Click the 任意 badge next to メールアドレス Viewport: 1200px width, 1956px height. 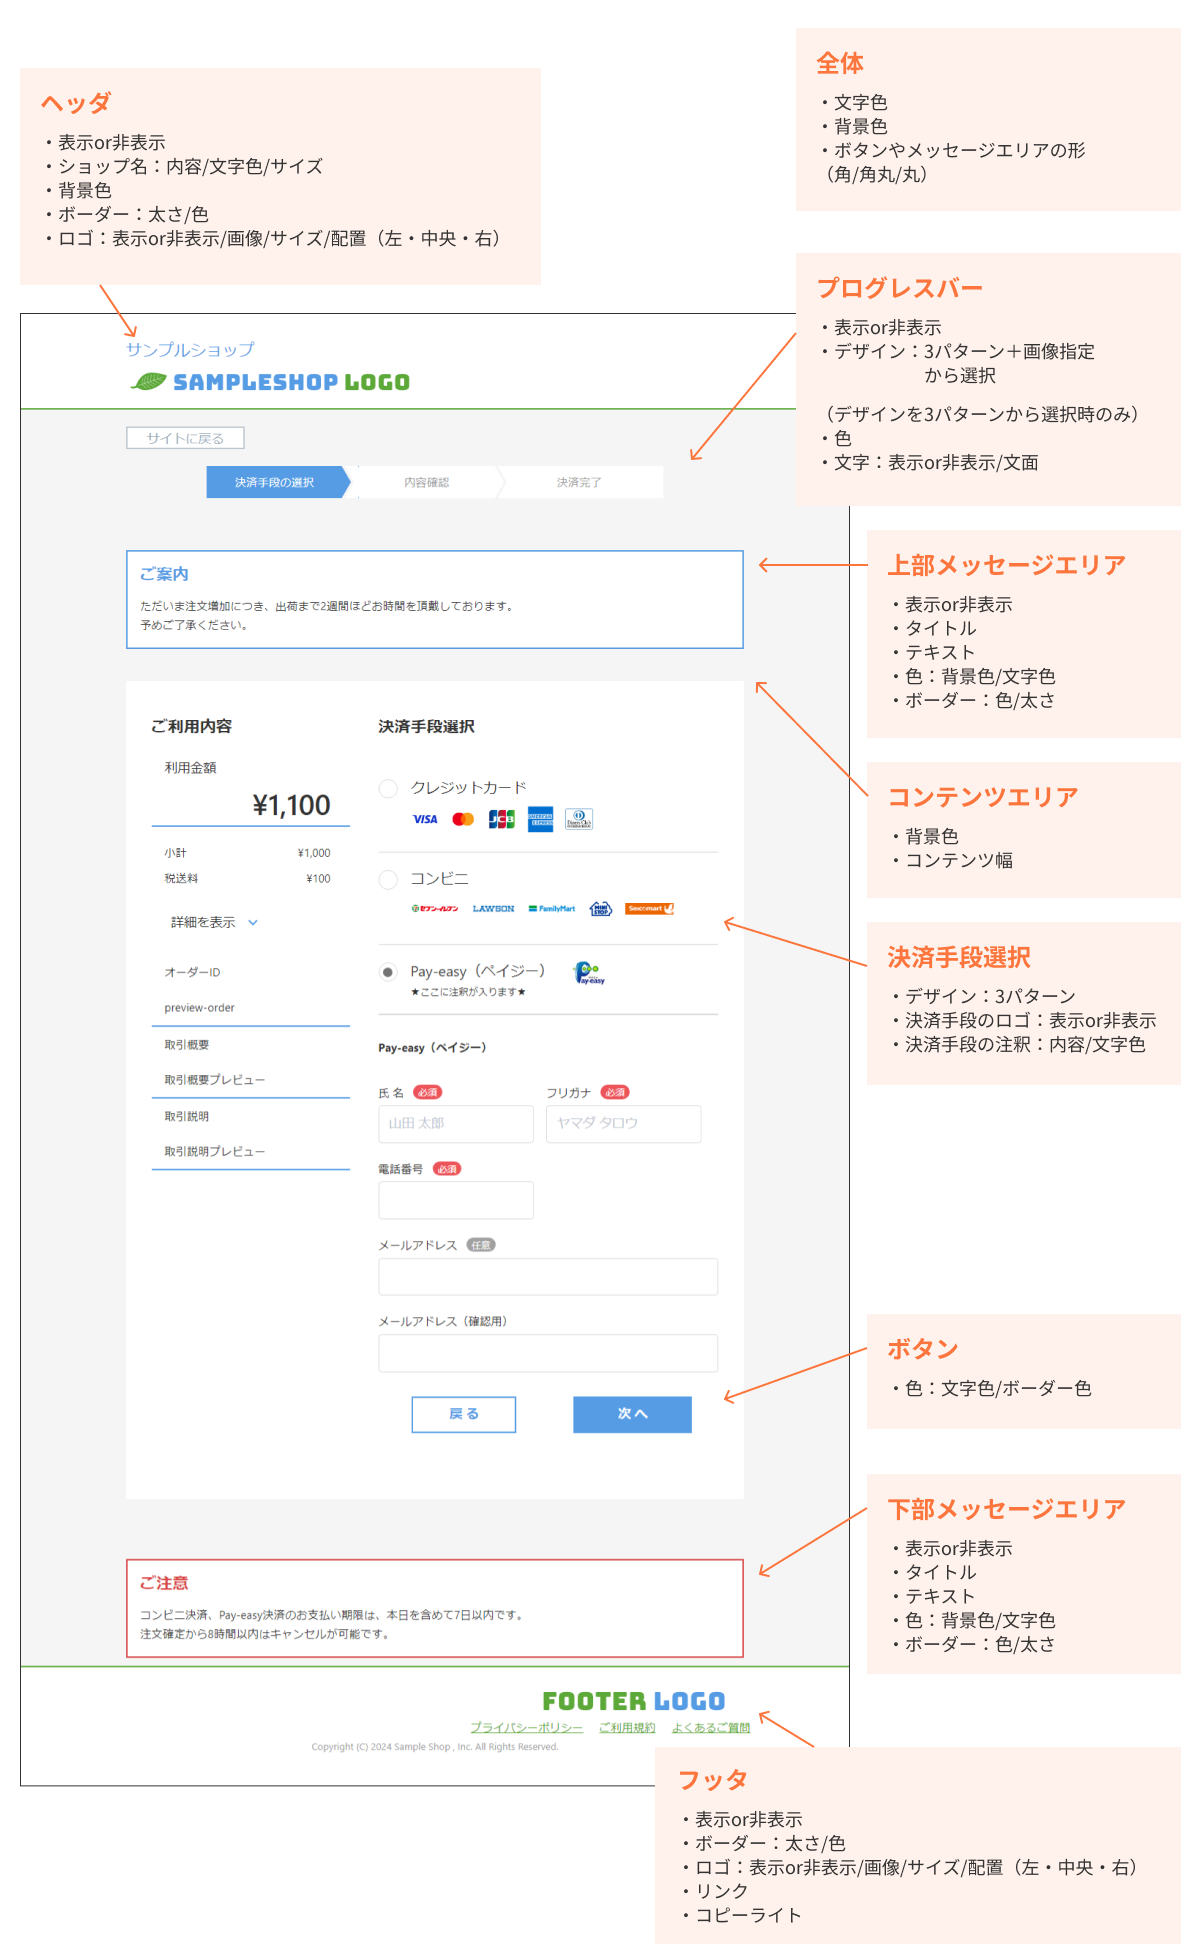click(x=481, y=1245)
